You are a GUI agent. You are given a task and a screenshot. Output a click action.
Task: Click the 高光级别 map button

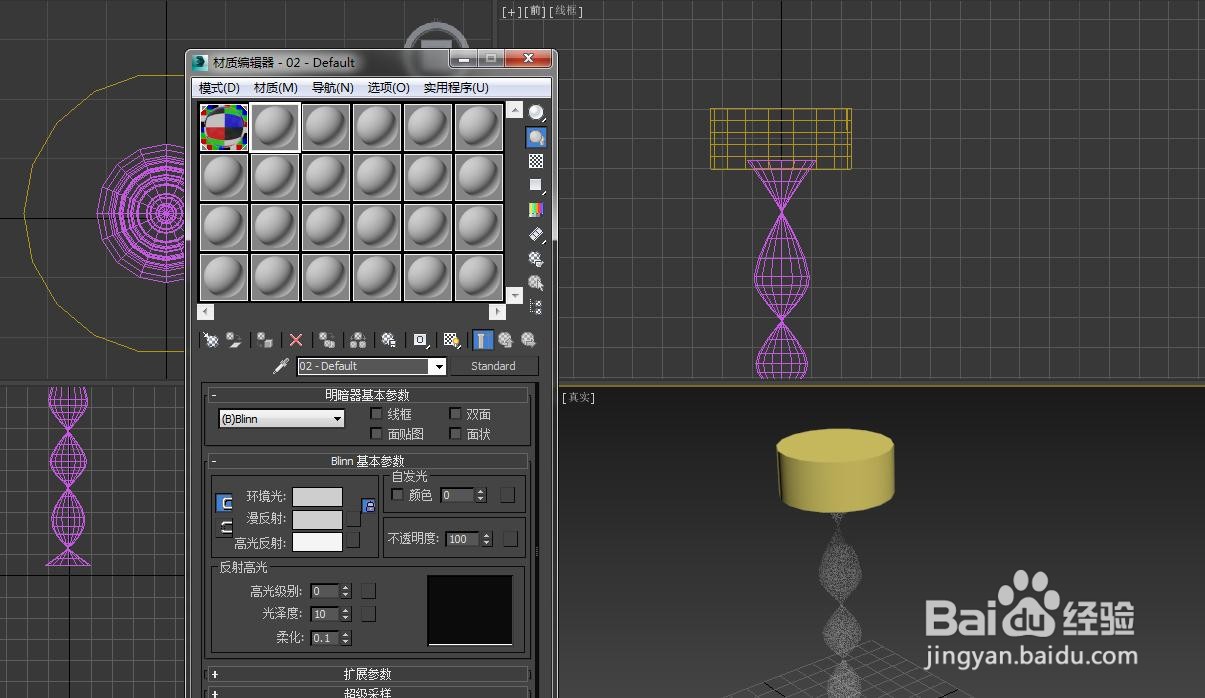click(368, 591)
